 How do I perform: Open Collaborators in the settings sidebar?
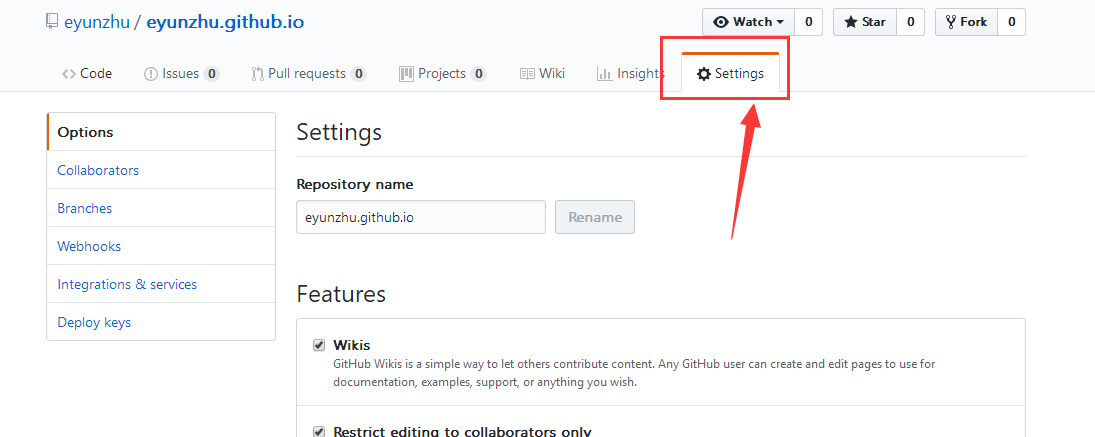pyautogui.click(x=161, y=170)
